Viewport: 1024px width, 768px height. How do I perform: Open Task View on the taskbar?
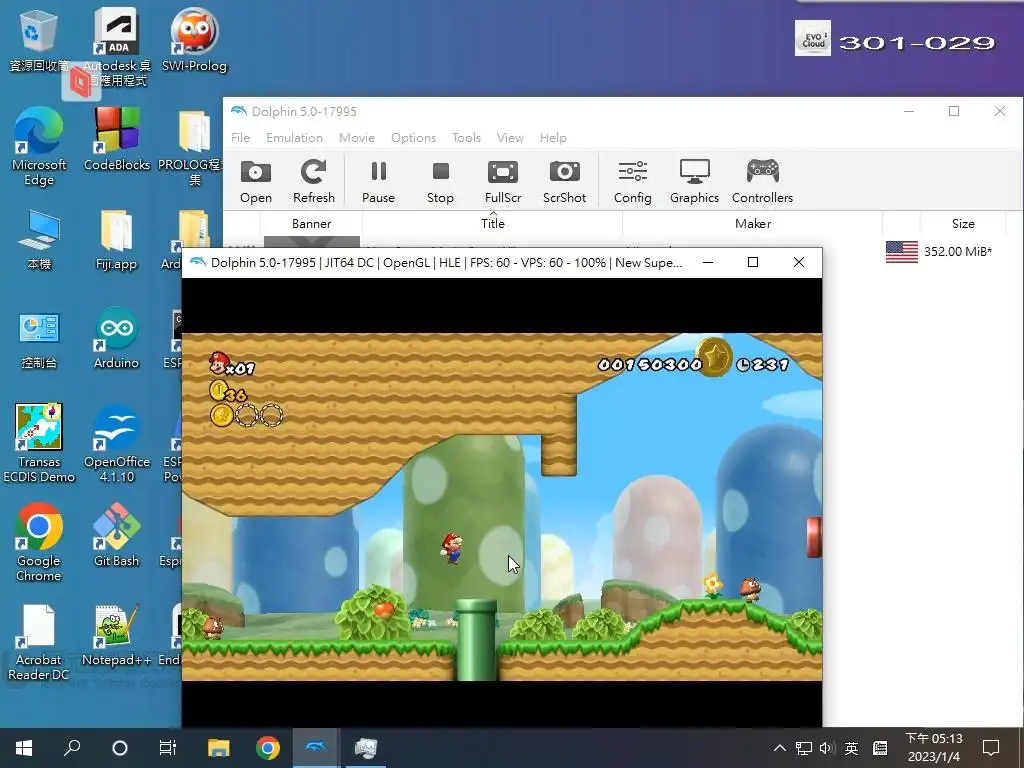pos(168,748)
